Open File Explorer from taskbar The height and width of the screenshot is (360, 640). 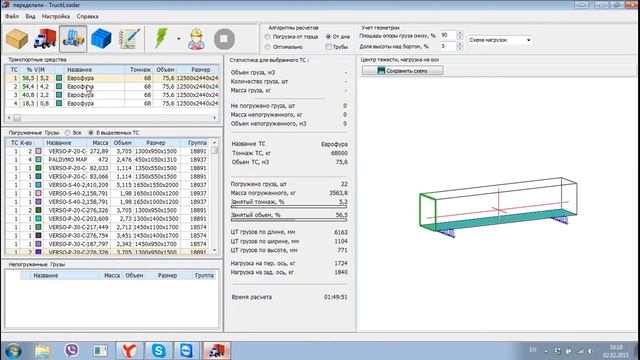[42, 351]
